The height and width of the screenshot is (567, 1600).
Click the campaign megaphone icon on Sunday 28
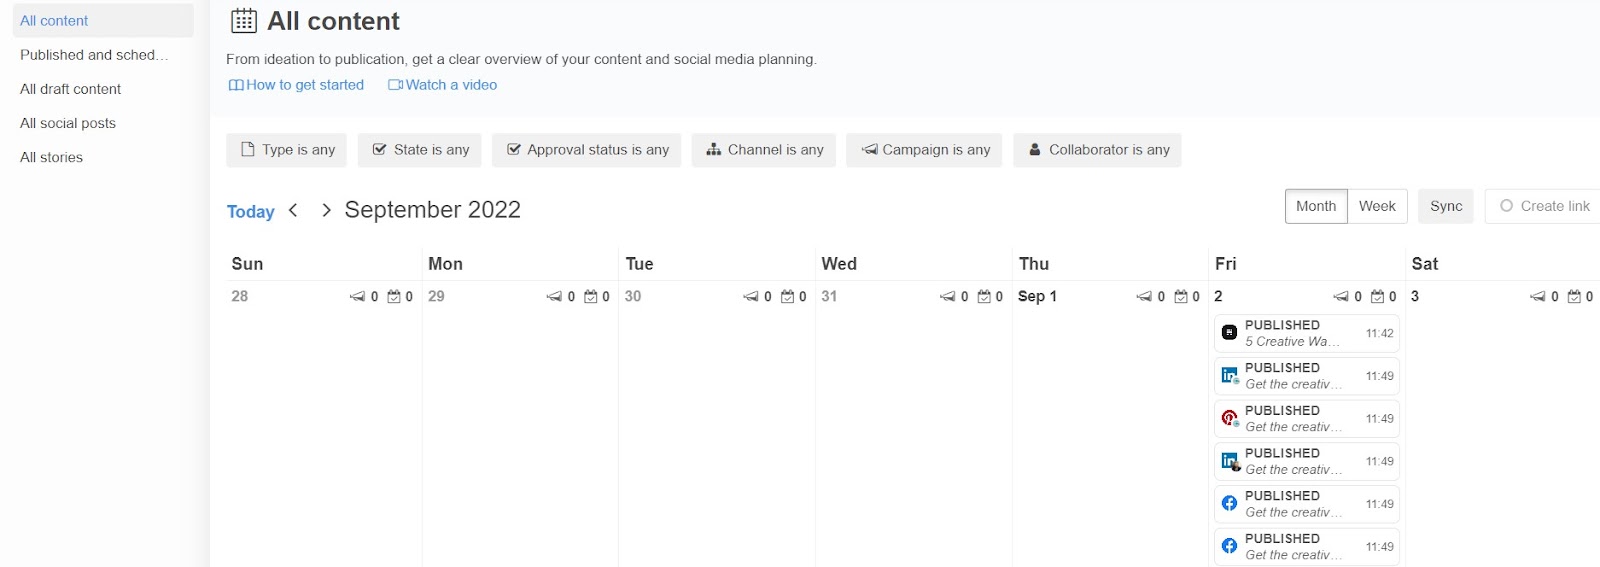pyautogui.click(x=357, y=297)
